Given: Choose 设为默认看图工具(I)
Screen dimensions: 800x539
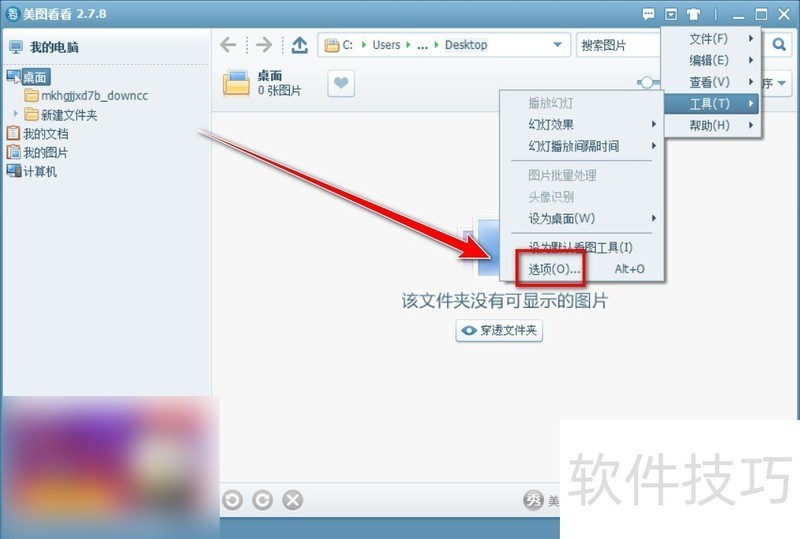Looking at the screenshot, I should point(582,247).
